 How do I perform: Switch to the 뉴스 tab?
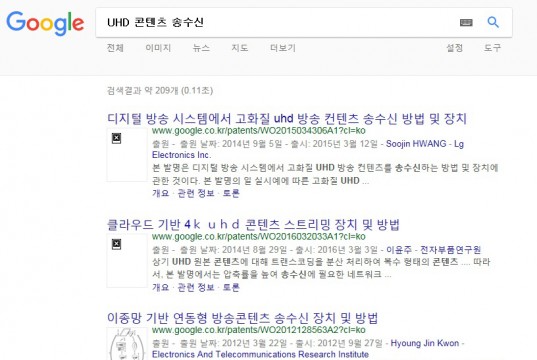tap(201, 48)
